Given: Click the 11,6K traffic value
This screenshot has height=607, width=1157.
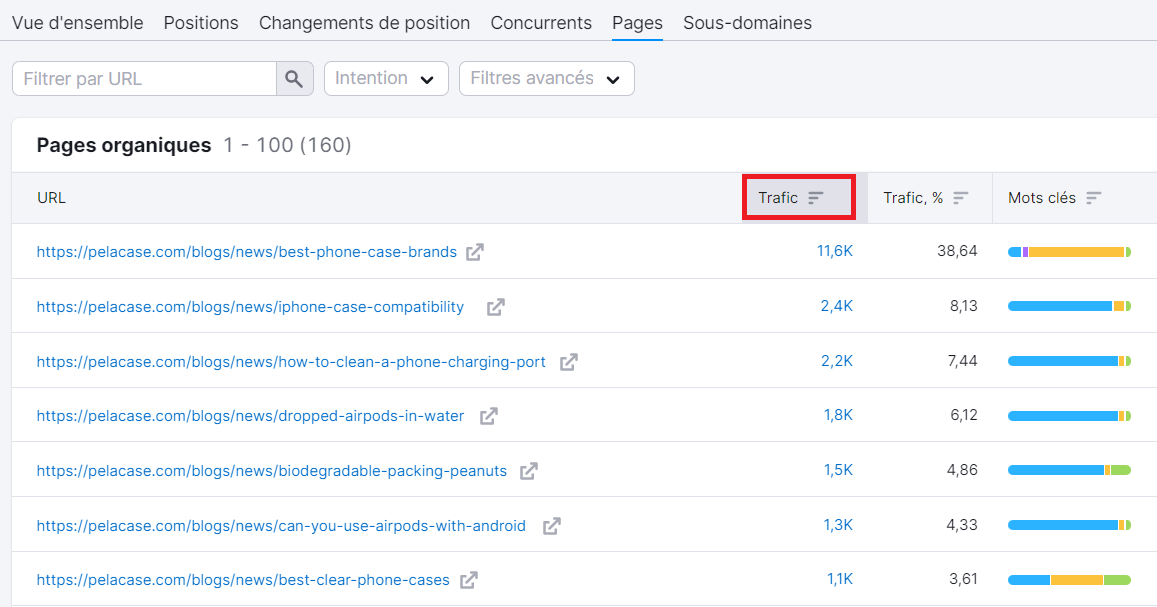Looking at the screenshot, I should tap(834, 252).
